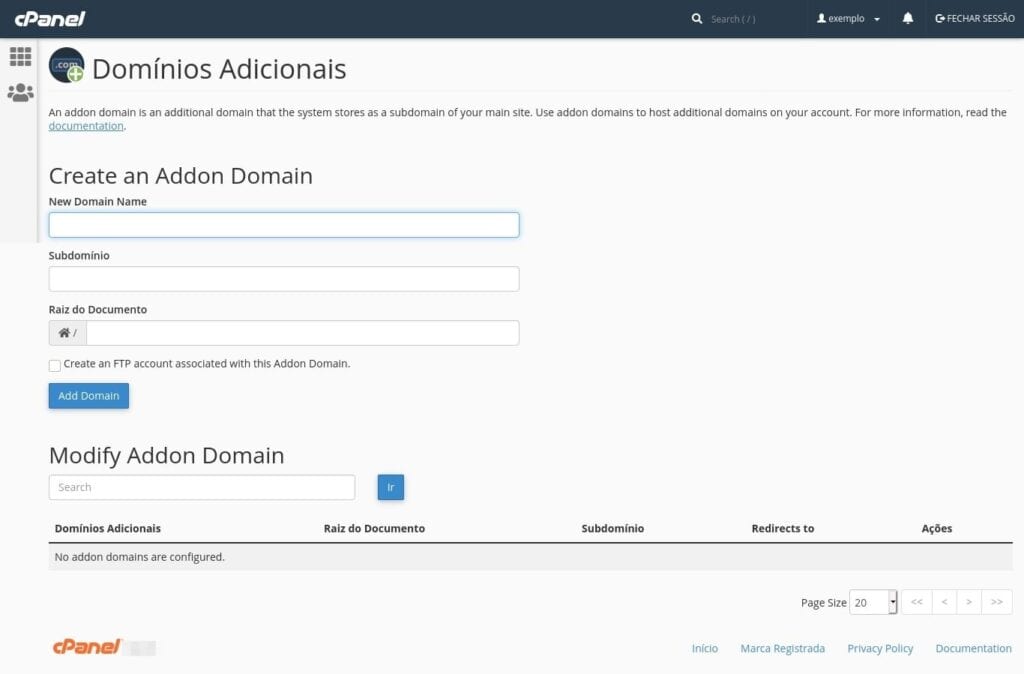Click the cPanel logo in header
1024x674 pixels.
point(50,18)
